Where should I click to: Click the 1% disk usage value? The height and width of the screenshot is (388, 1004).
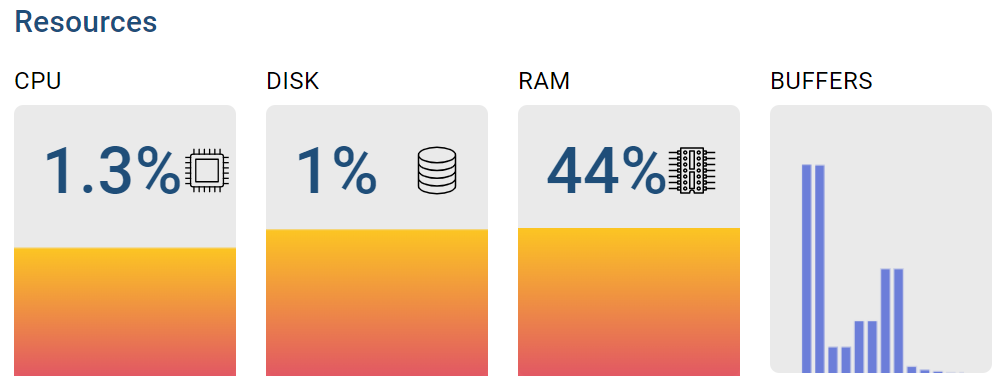click(336, 170)
